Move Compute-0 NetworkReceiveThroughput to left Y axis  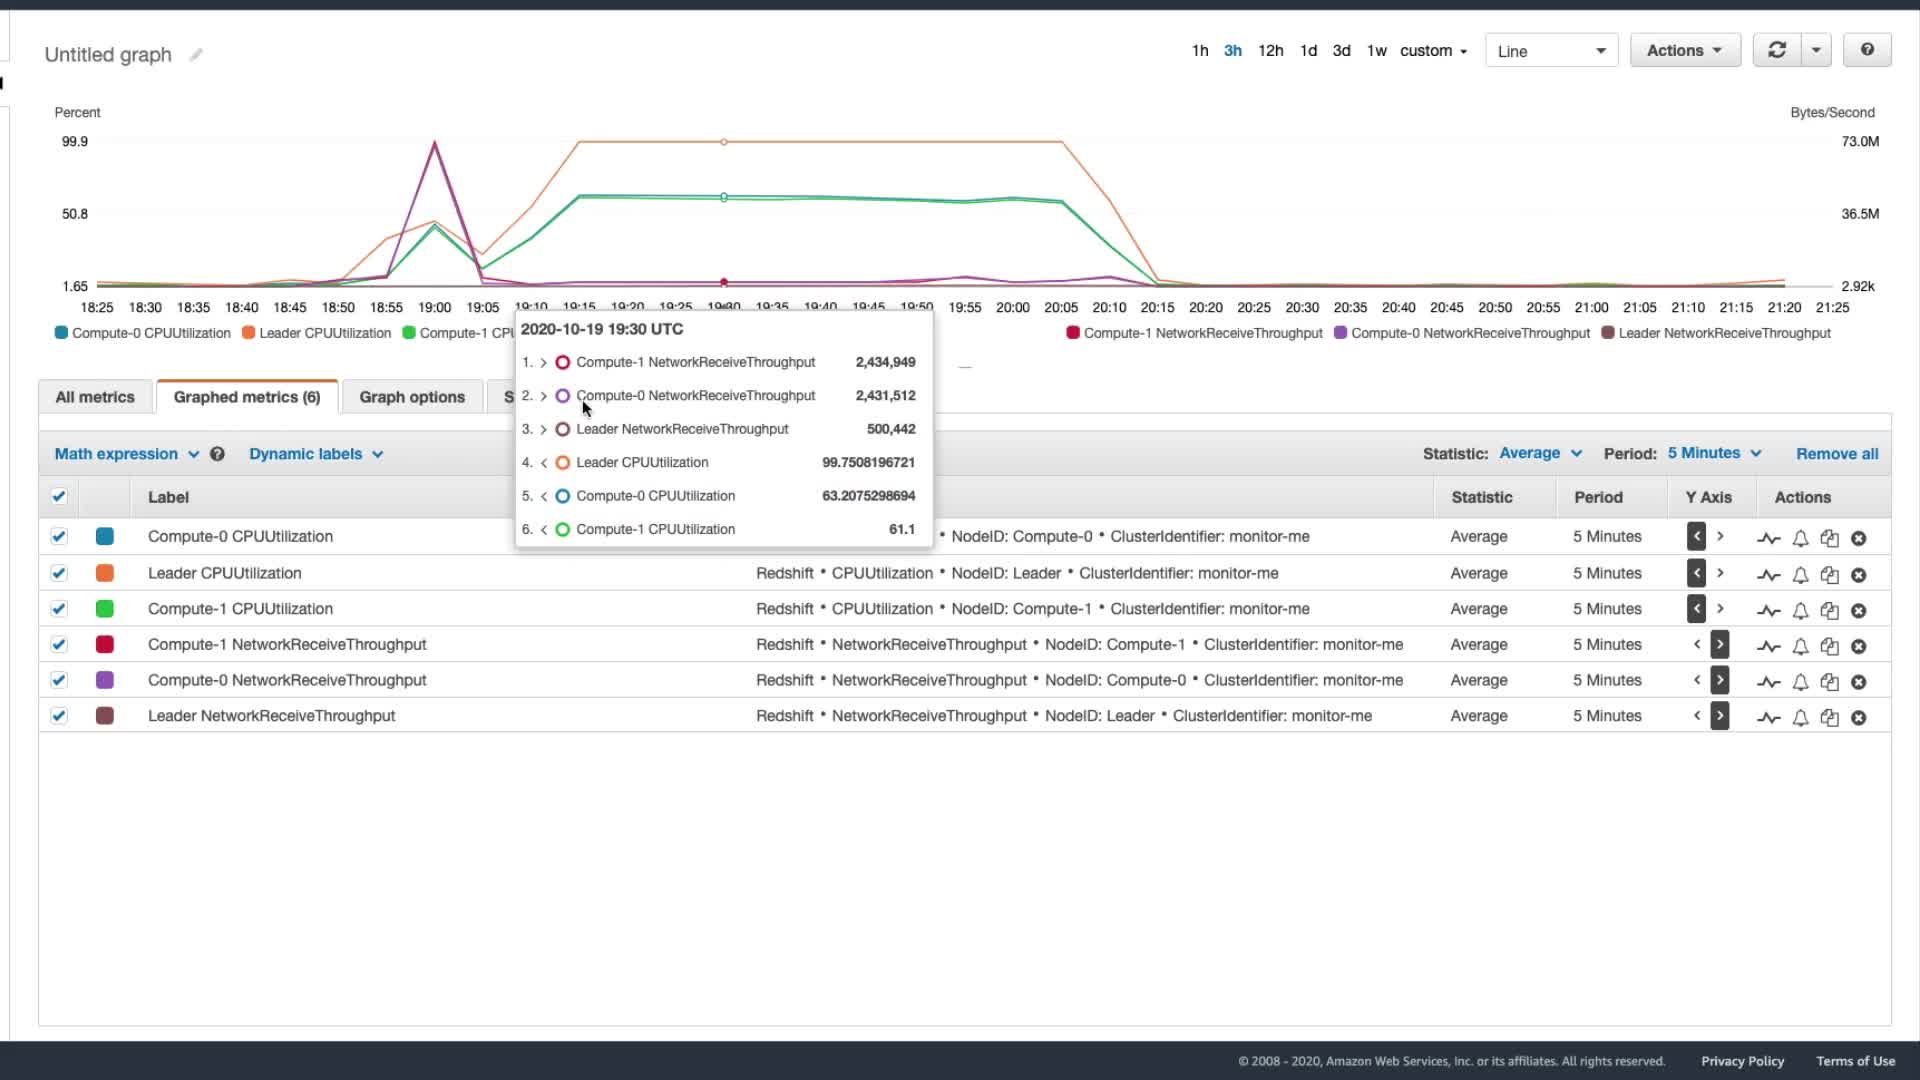point(1697,681)
